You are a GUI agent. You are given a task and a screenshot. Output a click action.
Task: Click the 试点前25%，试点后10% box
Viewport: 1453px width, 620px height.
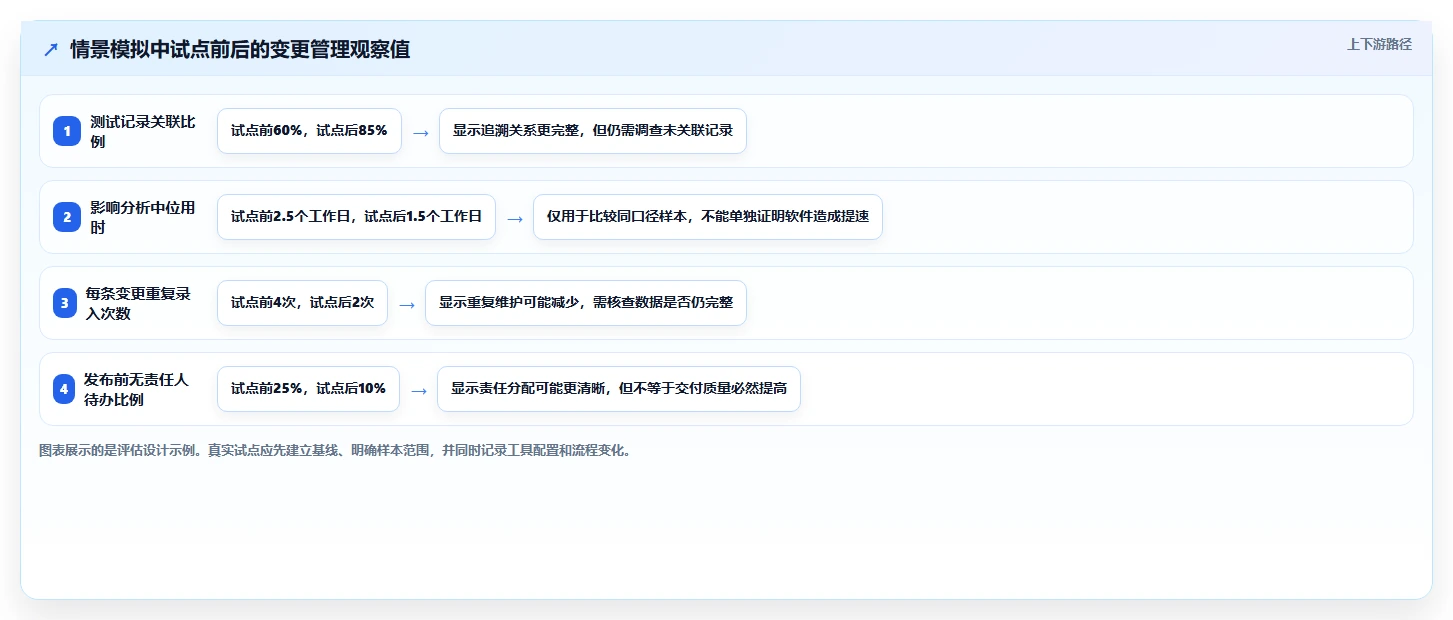308,389
